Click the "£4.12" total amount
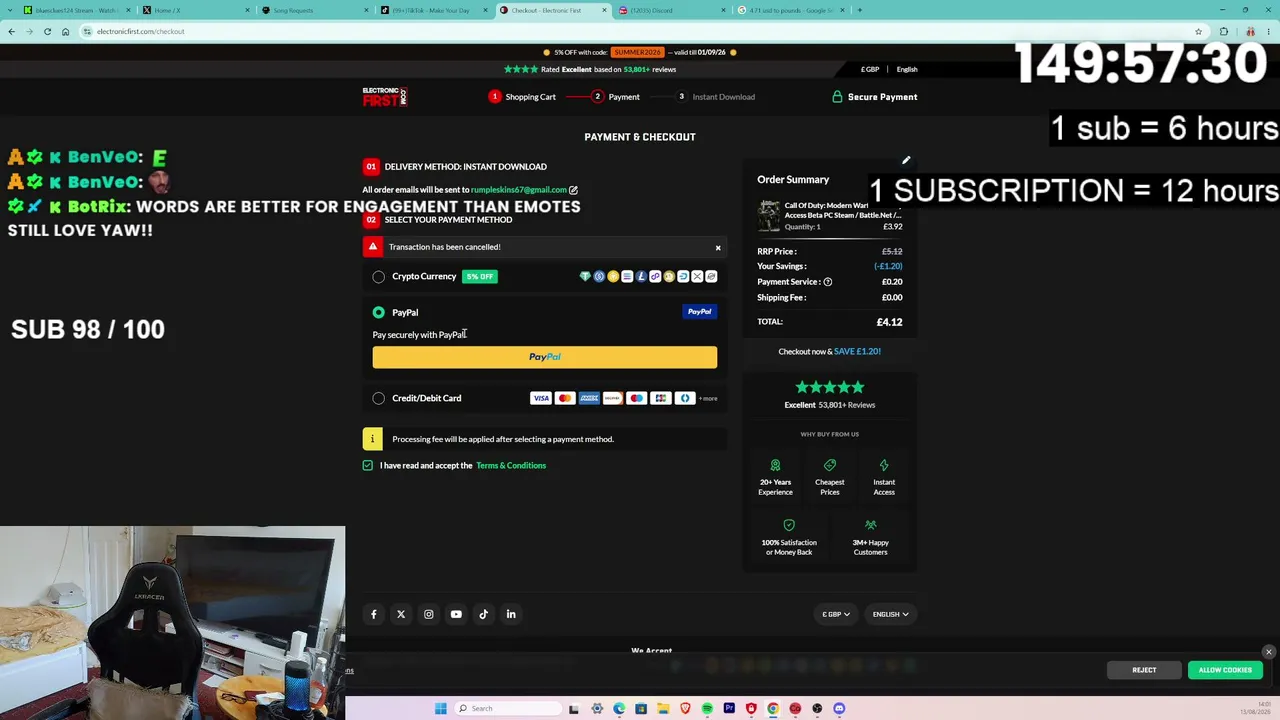This screenshot has height=720, width=1280. 890,322
